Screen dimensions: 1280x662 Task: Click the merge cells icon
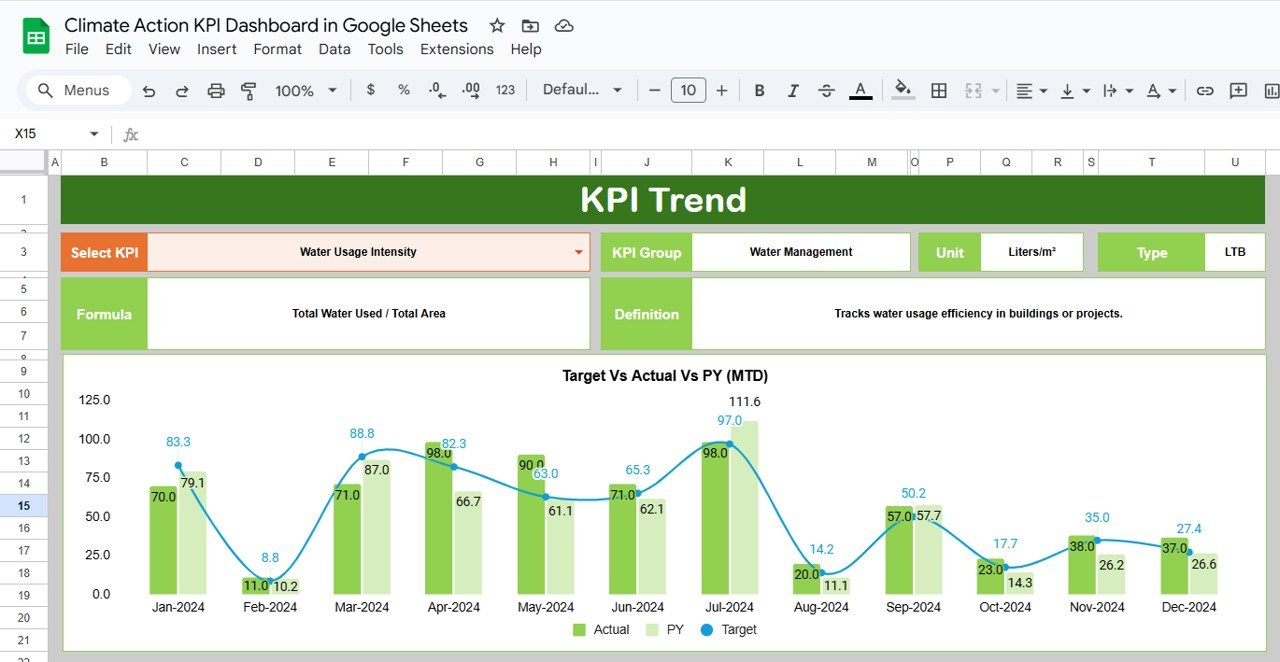tap(973, 90)
